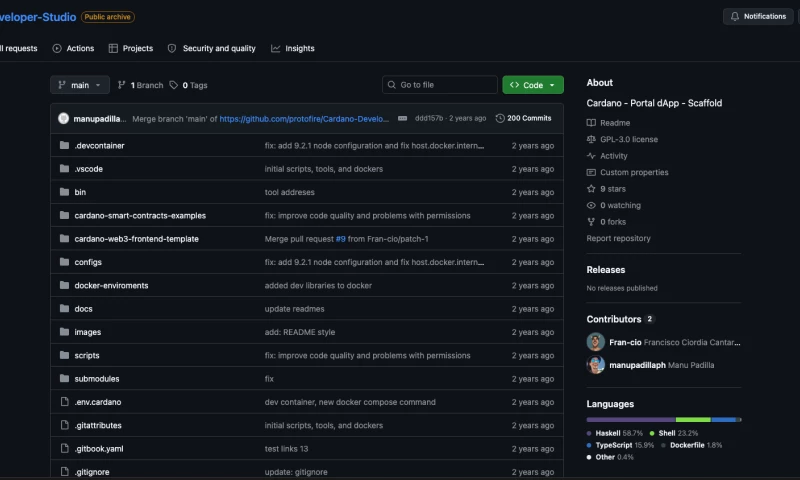The image size is (800, 480).
Task: Open the docker-enviroments folder
Action: click(x=111, y=286)
